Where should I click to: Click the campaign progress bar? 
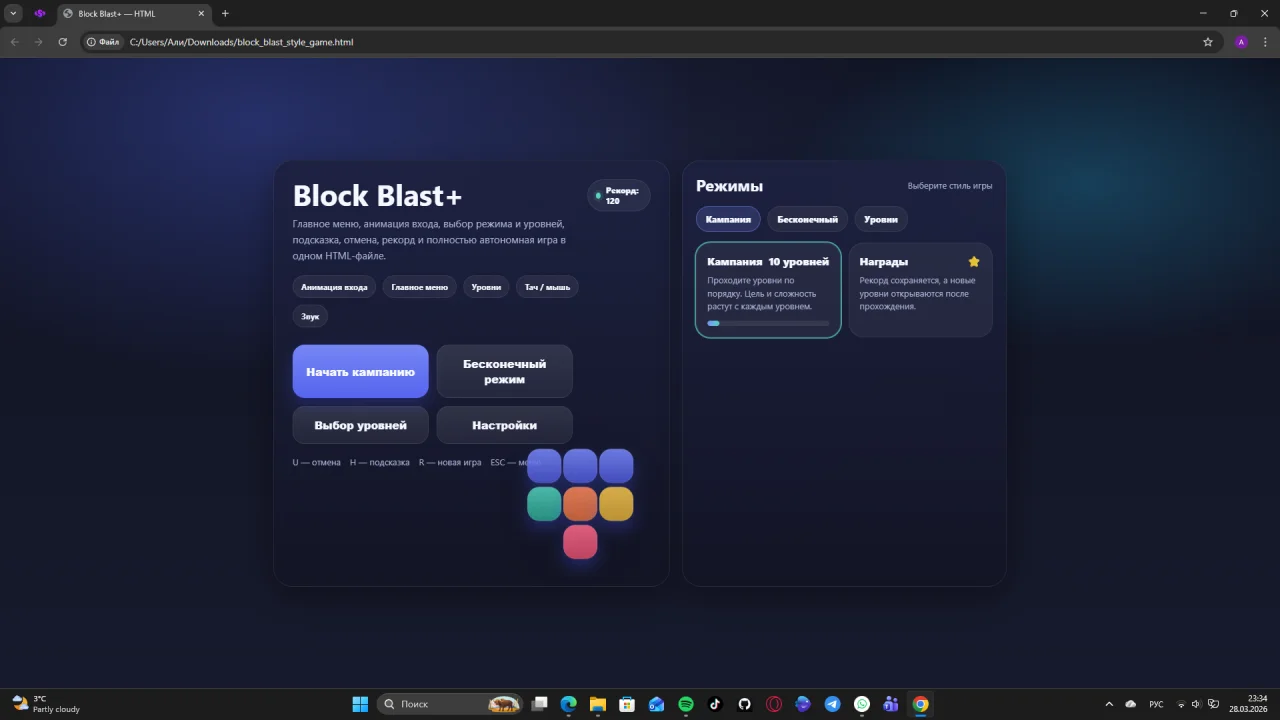(x=768, y=323)
